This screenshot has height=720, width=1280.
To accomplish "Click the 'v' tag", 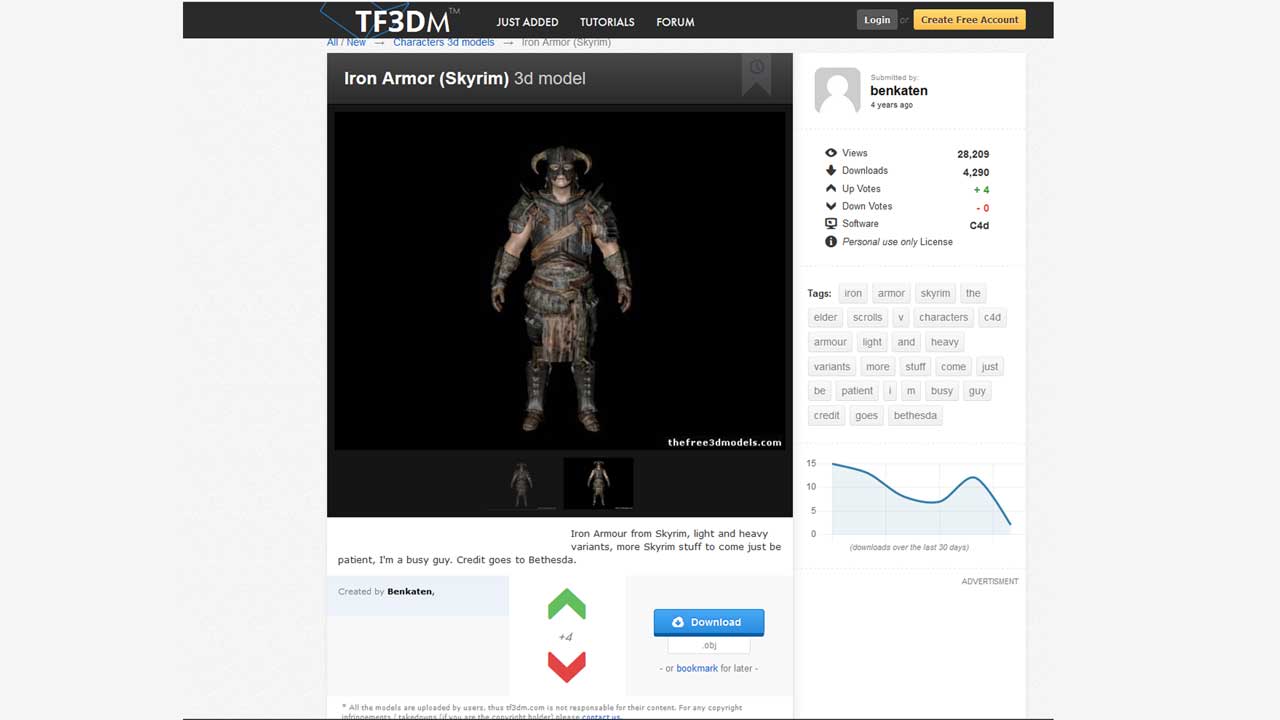I will coord(900,317).
